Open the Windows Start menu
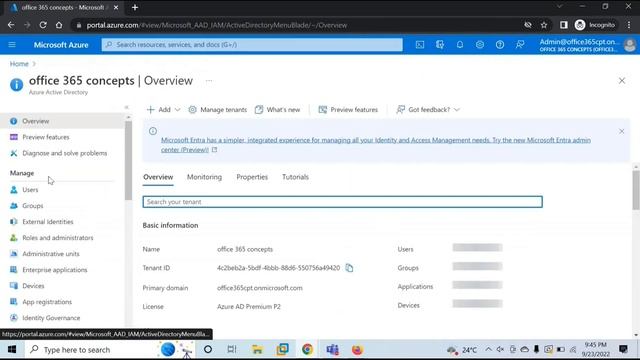Screen dimensions: 640x360 pyautogui.click(x=12, y=350)
